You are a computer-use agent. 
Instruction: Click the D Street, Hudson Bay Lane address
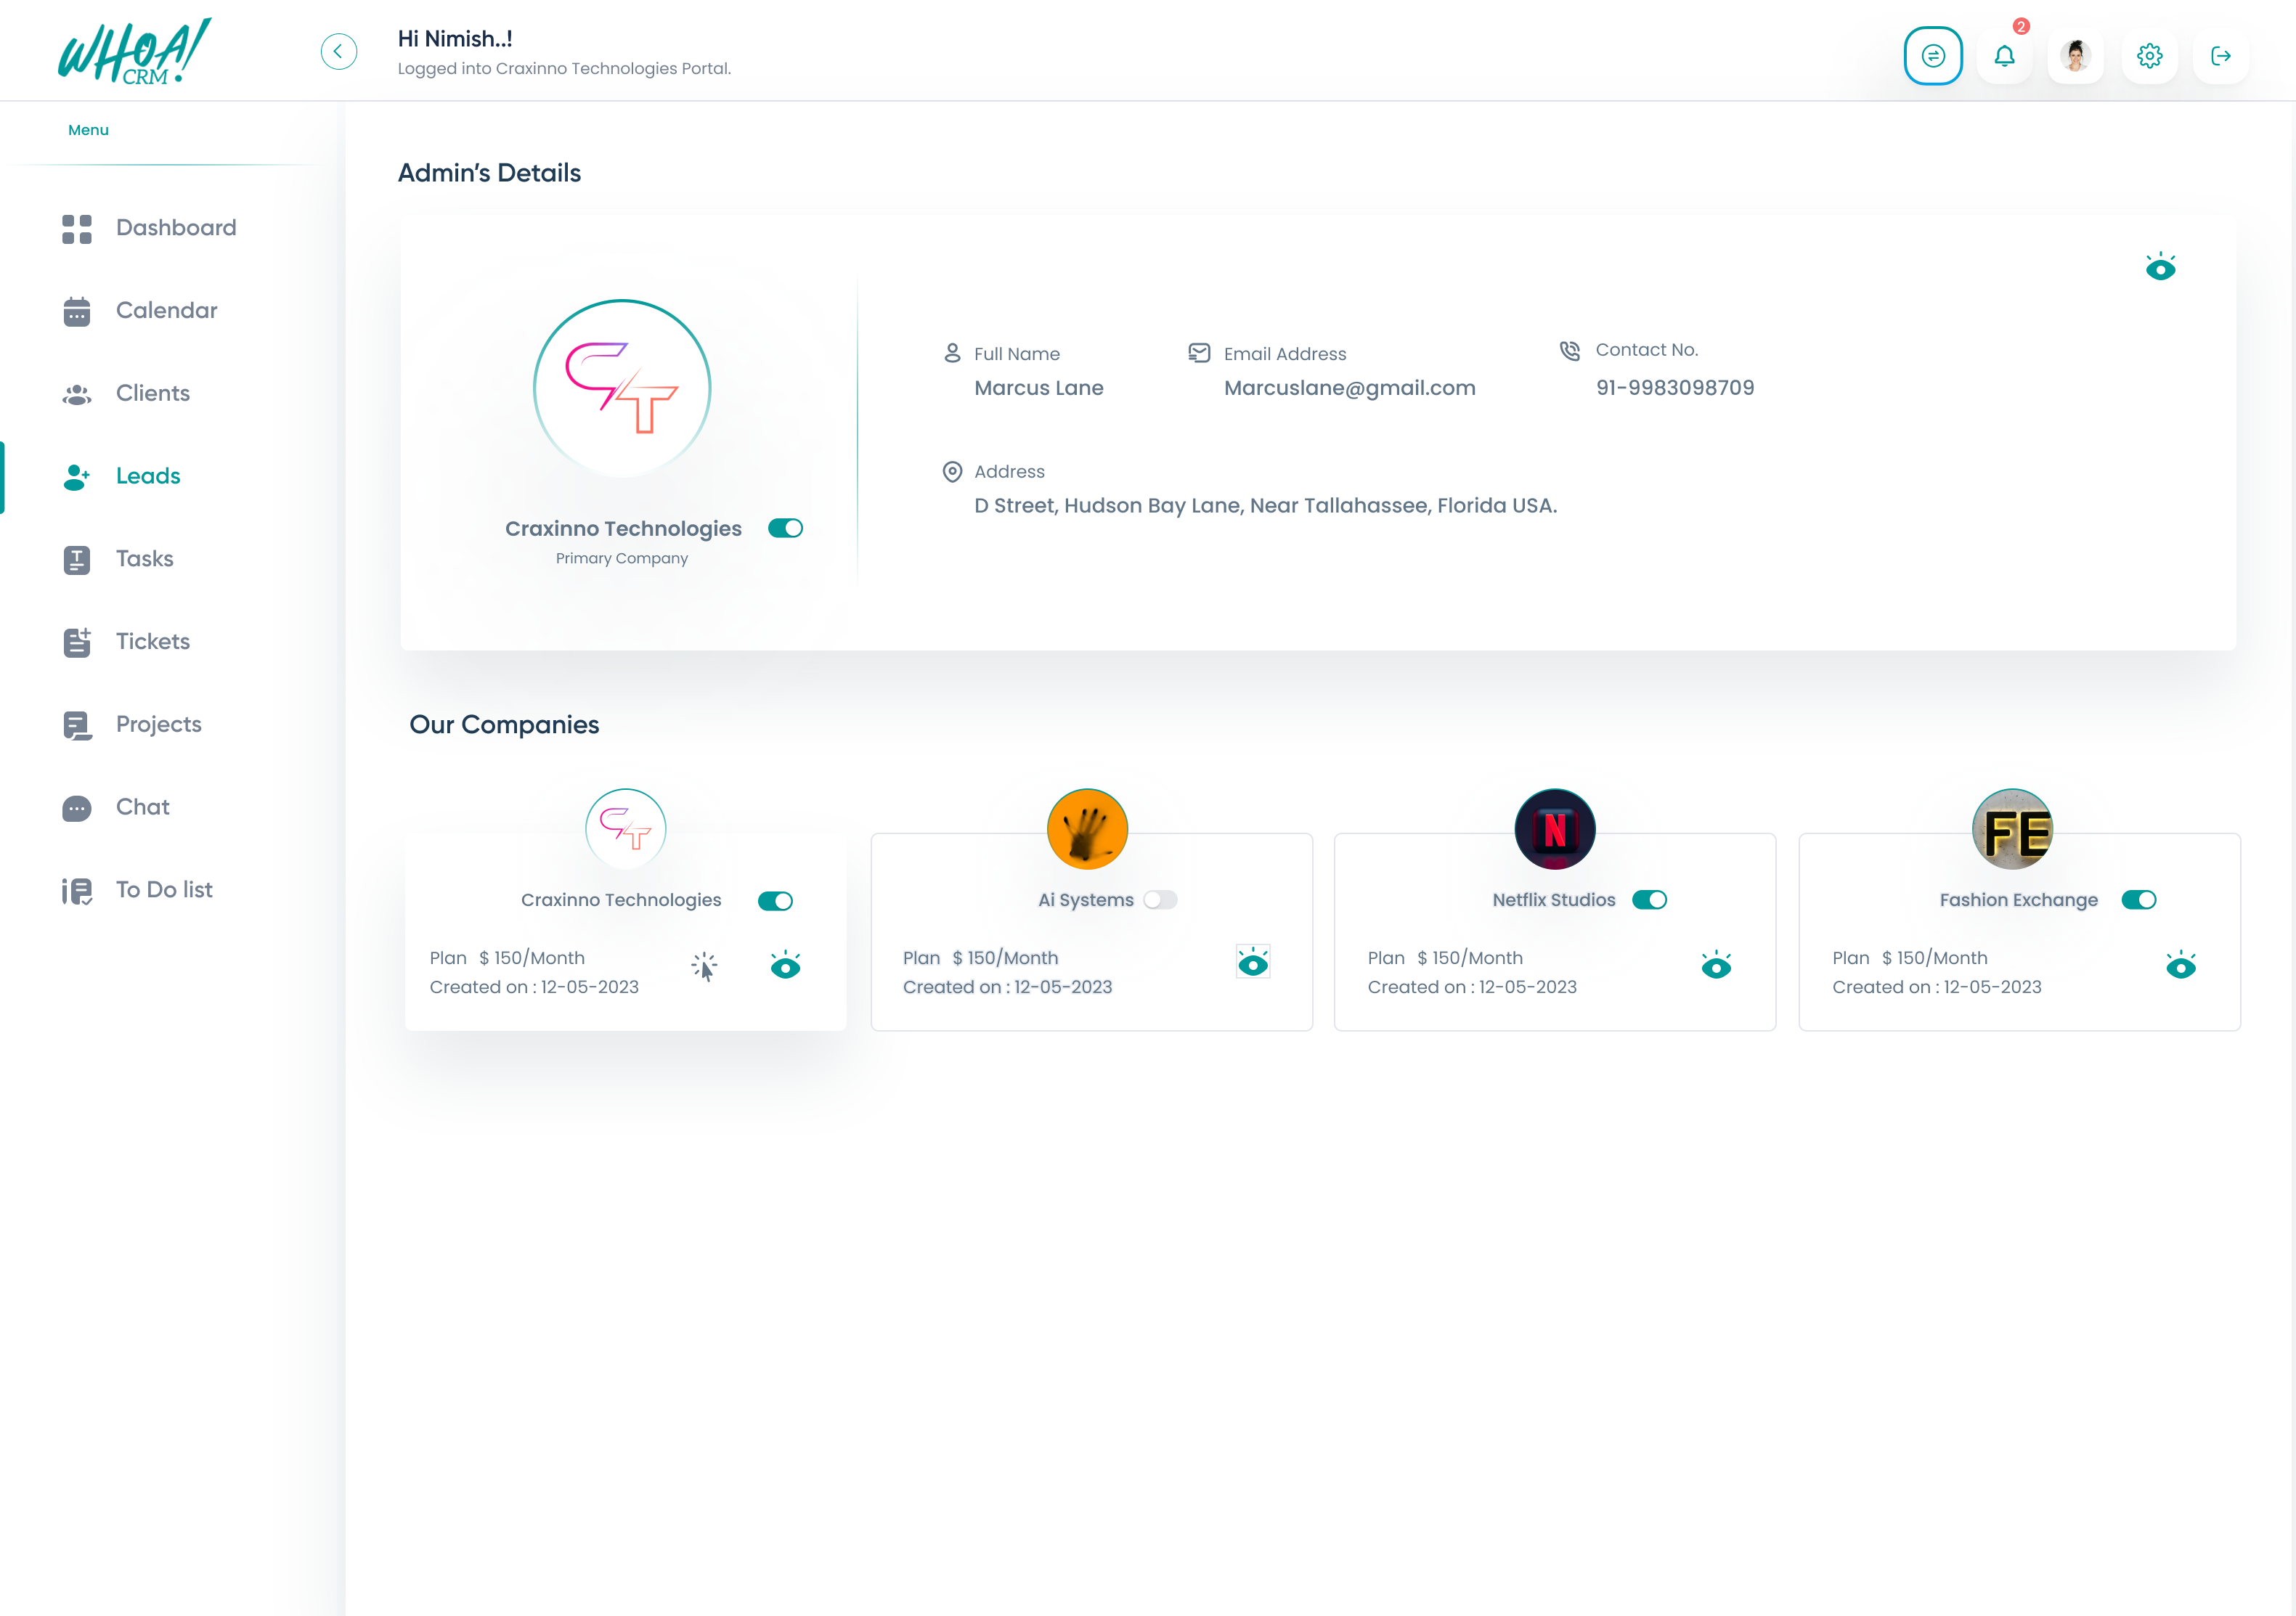[x=1266, y=506]
